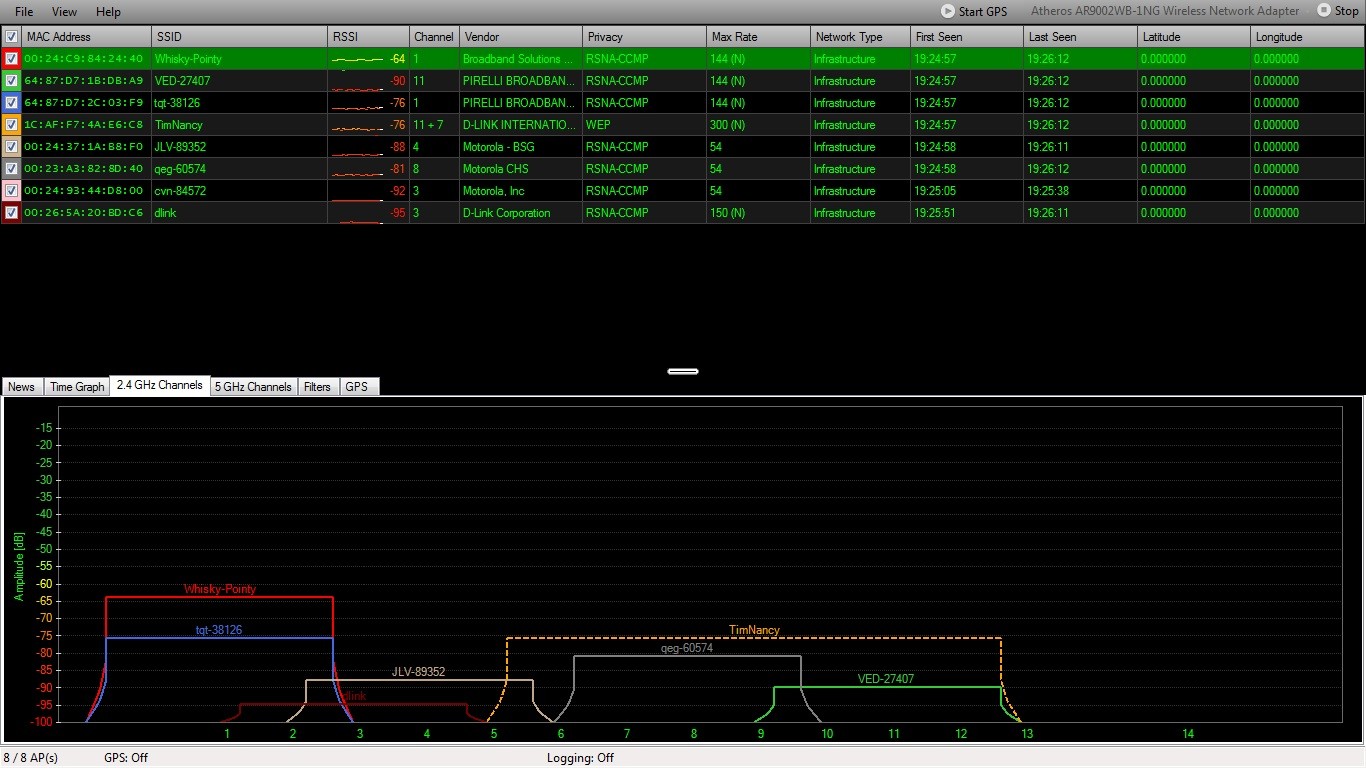1366x768 pixels.
Task: Uncheck the TimNancy network checkbox
Action: pos(11,125)
